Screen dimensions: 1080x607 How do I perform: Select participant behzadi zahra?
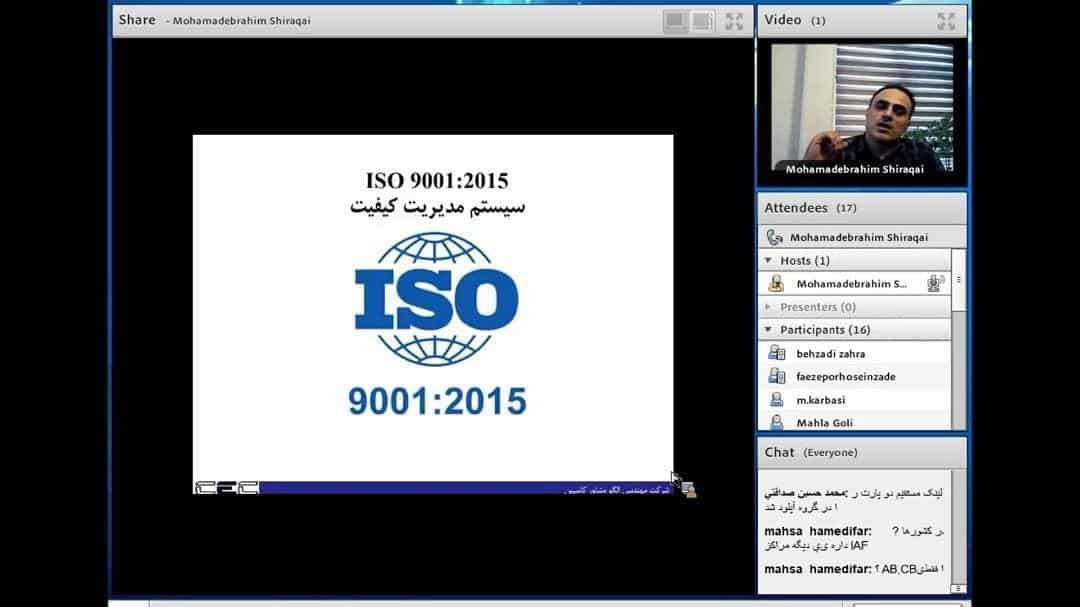pos(854,353)
